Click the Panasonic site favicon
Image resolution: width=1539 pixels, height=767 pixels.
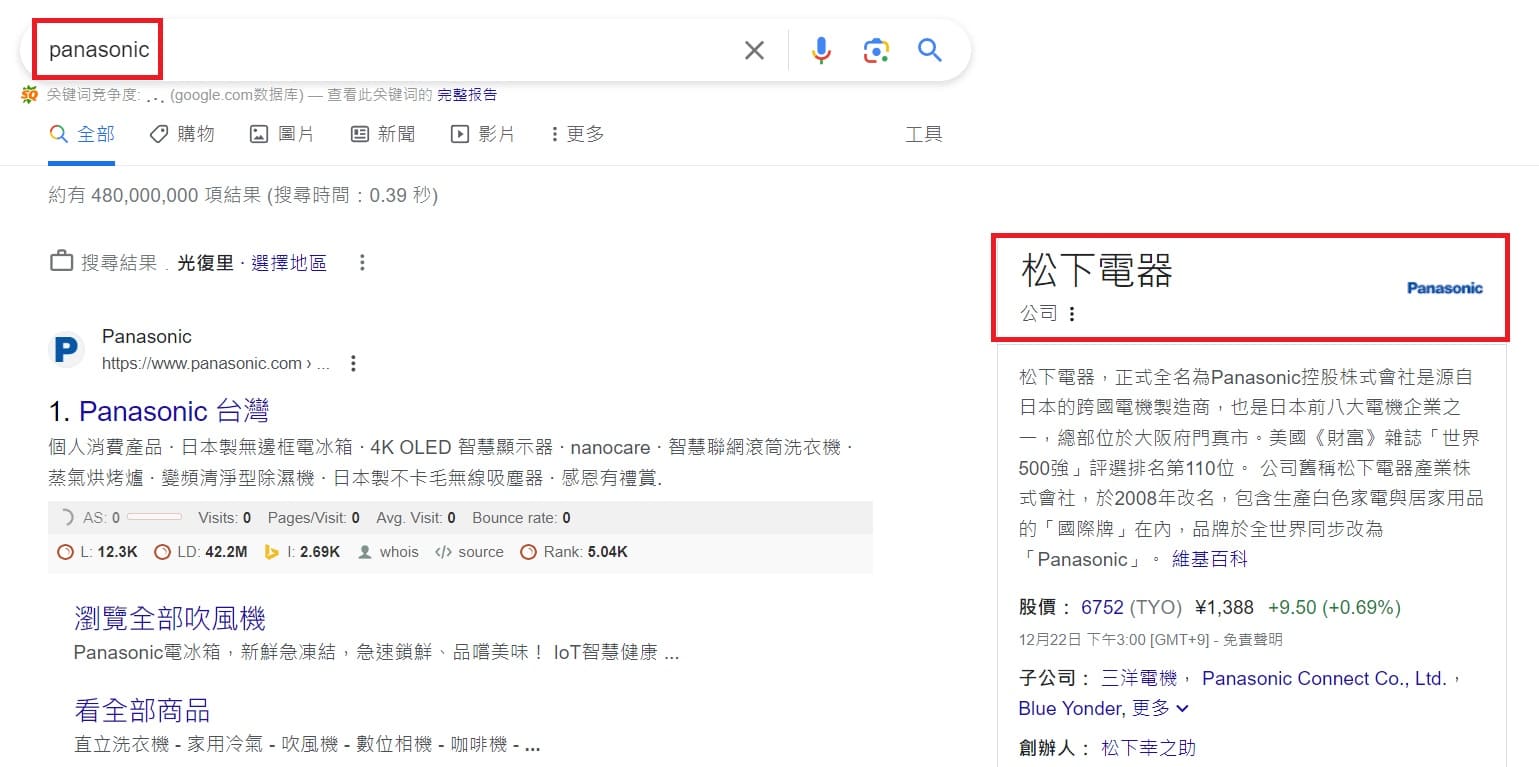point(66,350)
